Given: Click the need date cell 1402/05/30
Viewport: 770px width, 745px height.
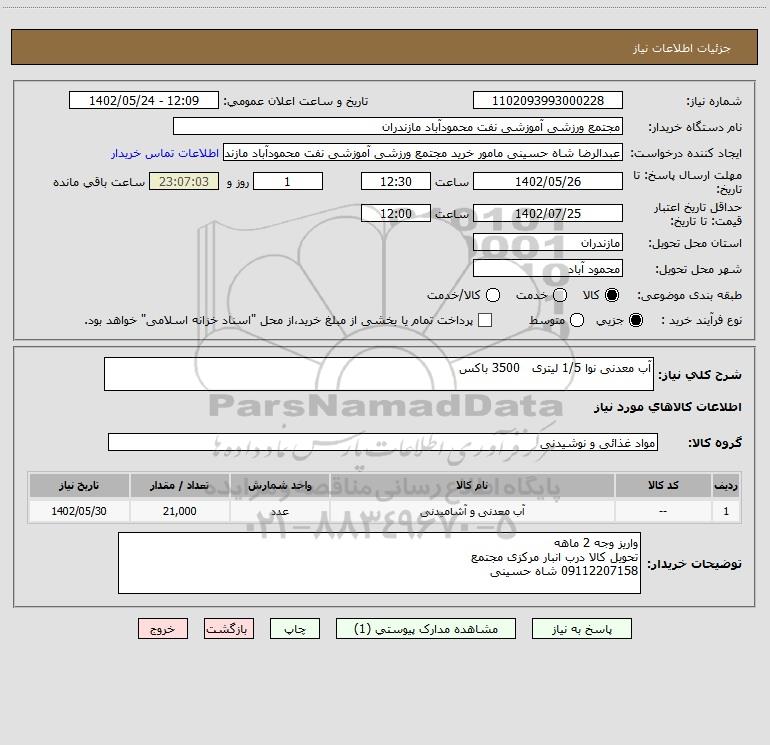Looking at the screenshot, I should coord(79,511).
